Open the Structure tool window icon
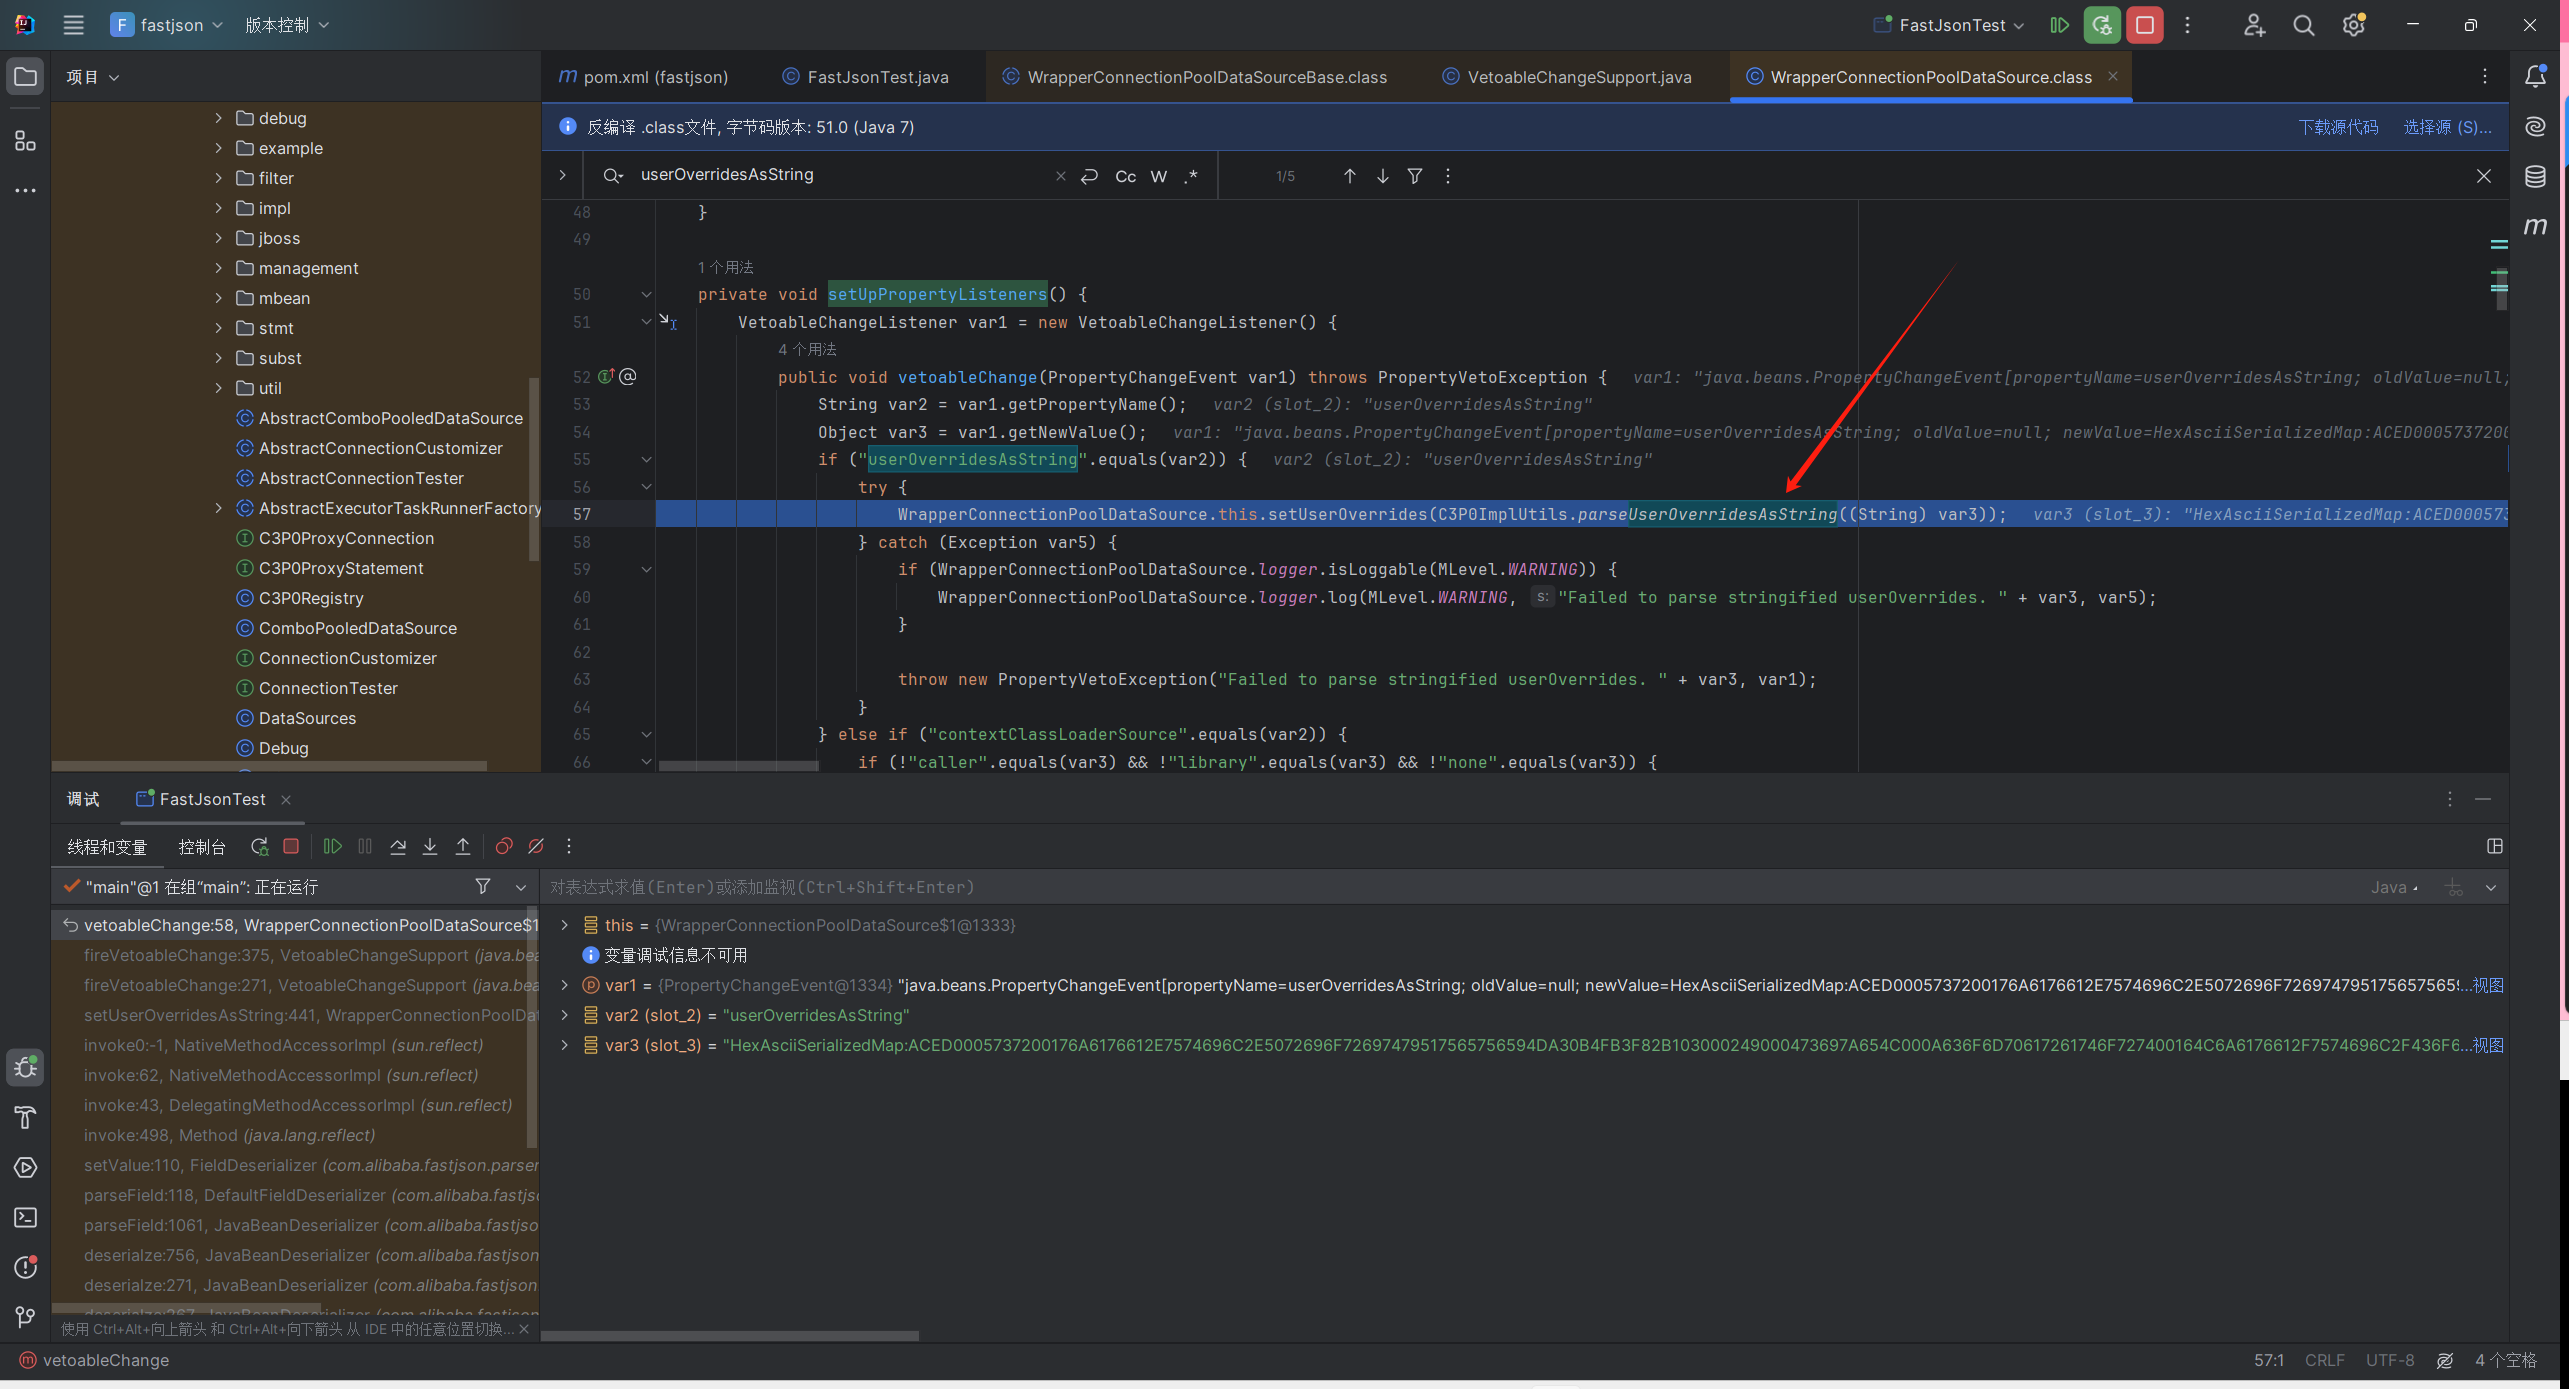The height and width of the screenshot is (1389, 2569). pyautogui.click(x=26, y=141)
